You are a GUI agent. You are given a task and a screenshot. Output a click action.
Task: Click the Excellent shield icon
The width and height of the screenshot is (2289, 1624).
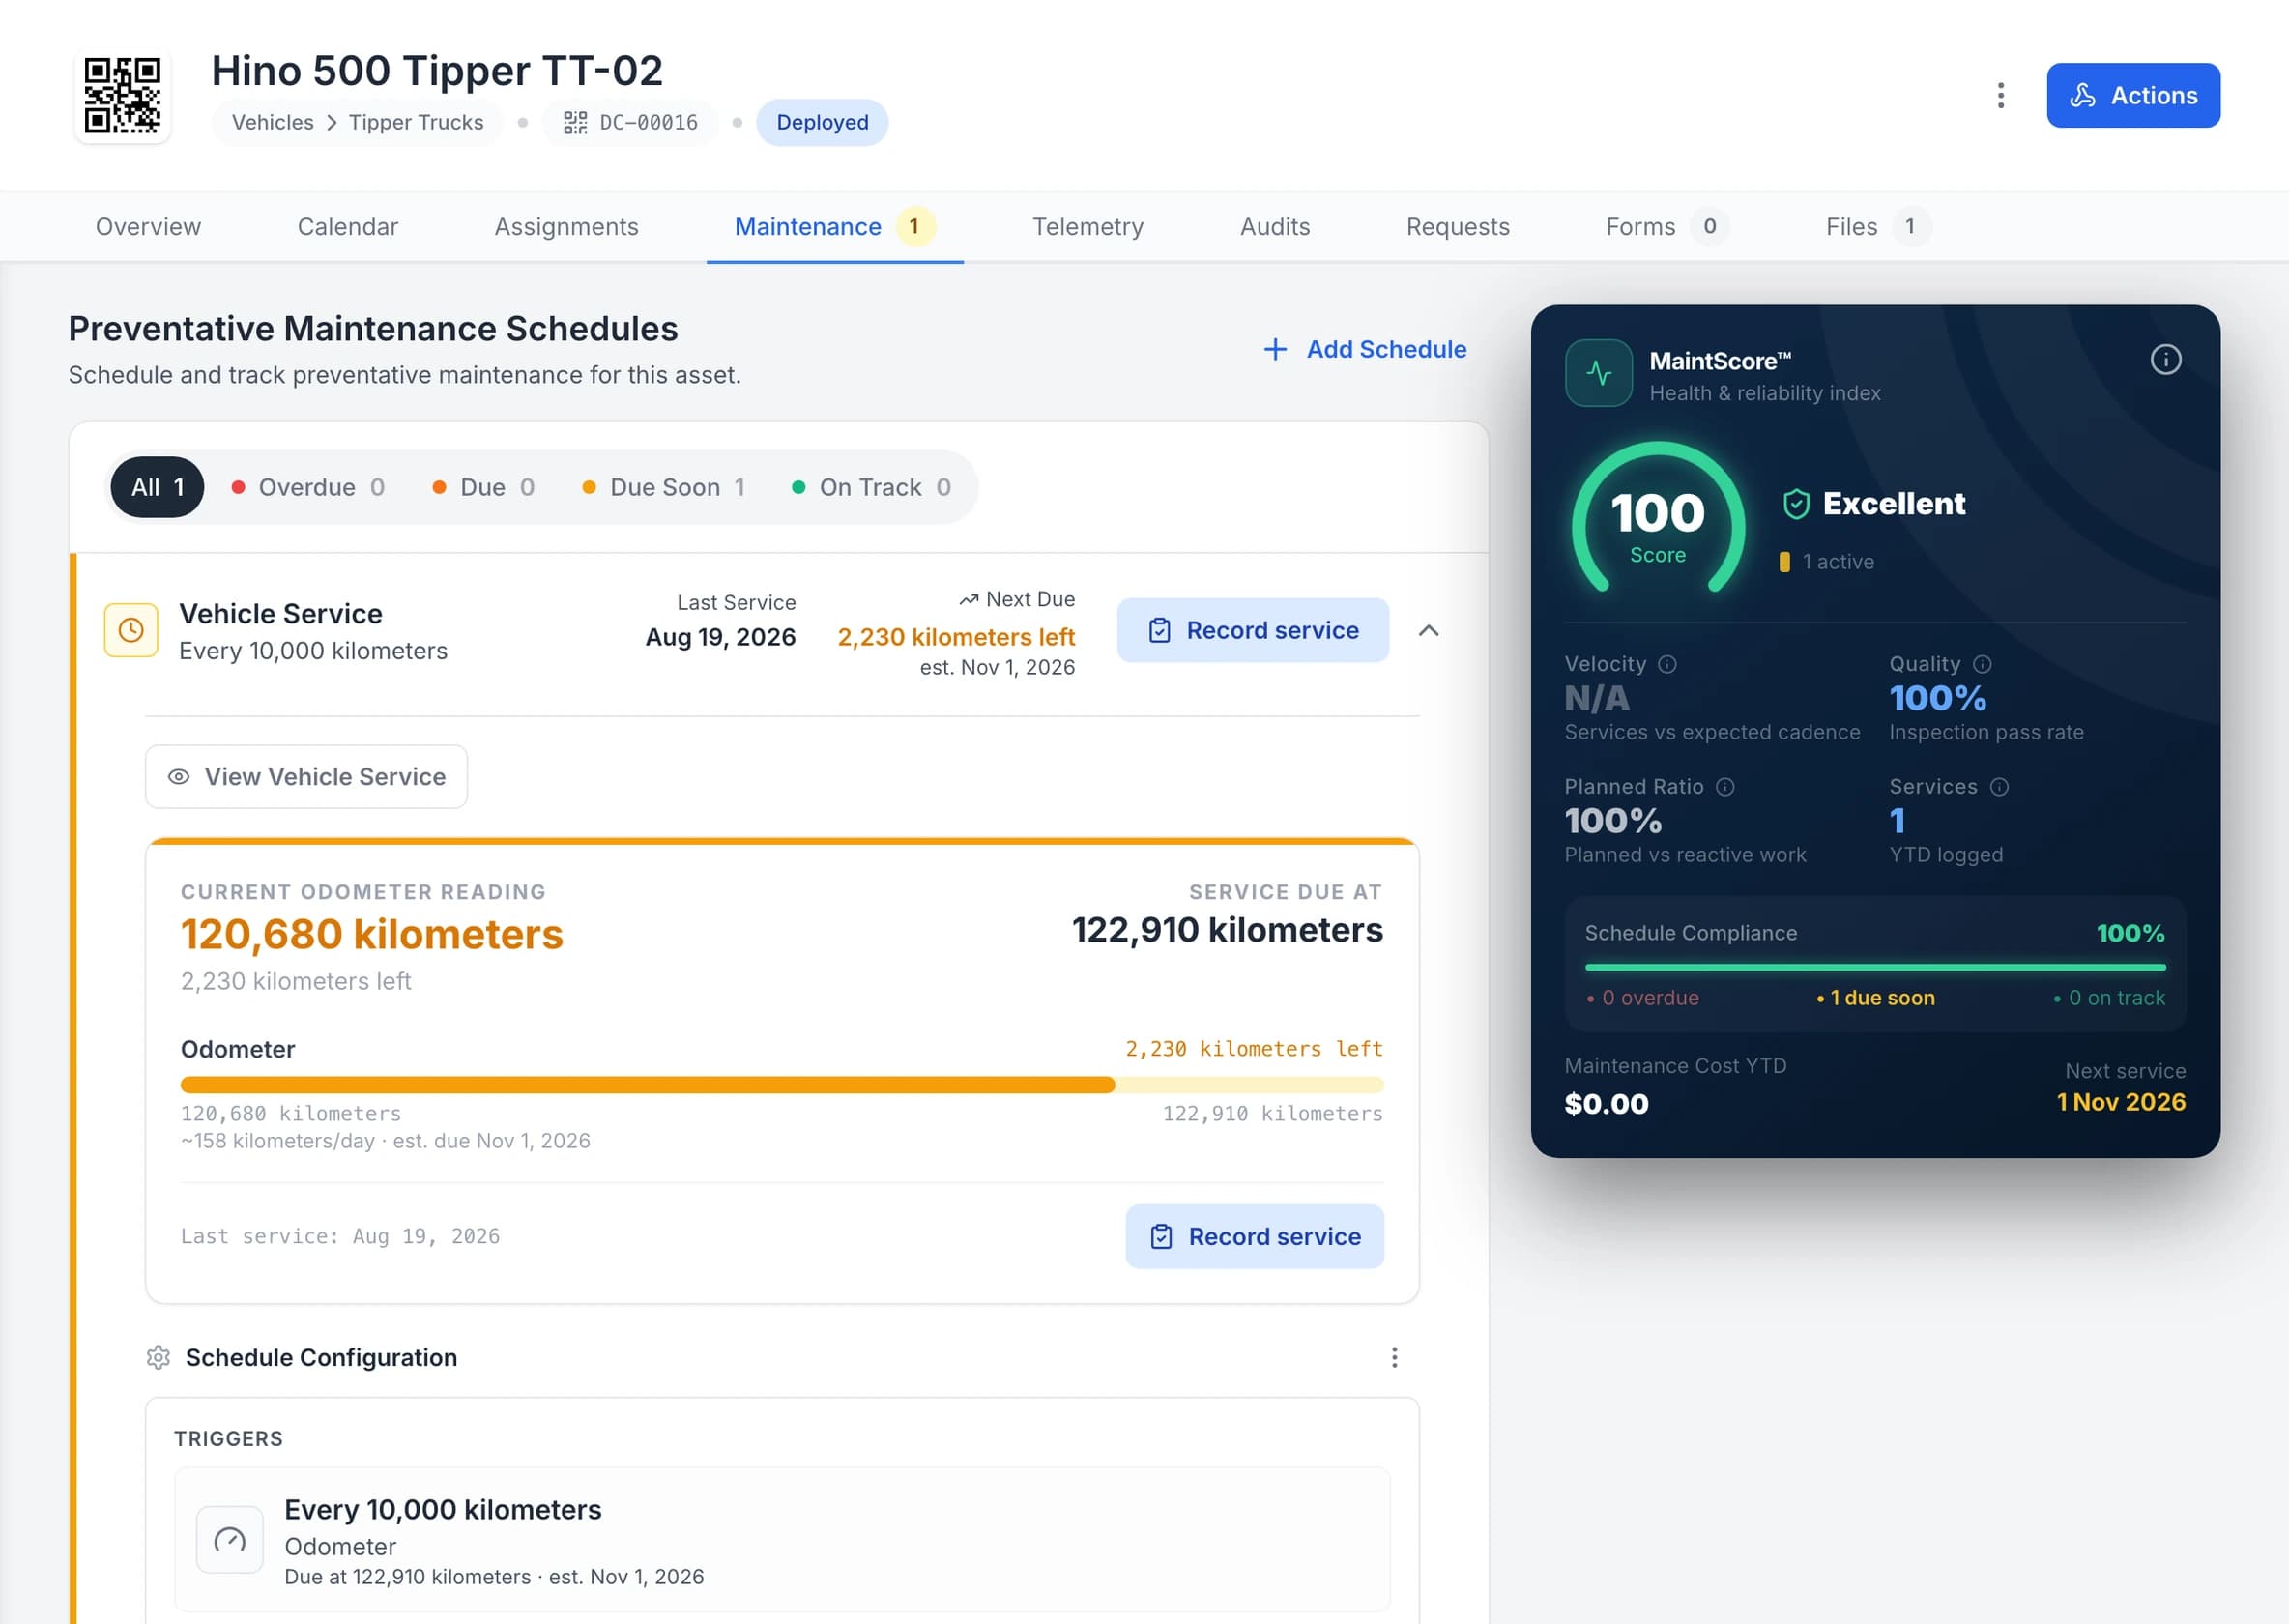coord(1796,504)
